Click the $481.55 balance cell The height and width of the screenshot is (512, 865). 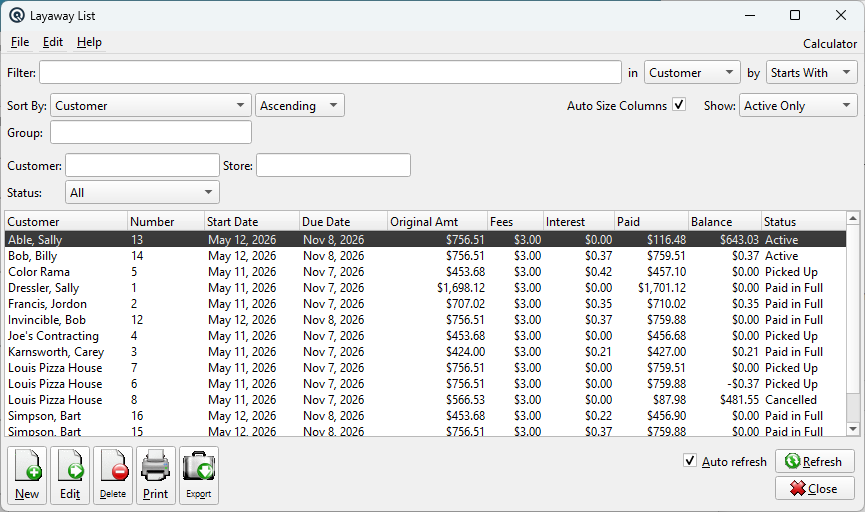[739, 399]
